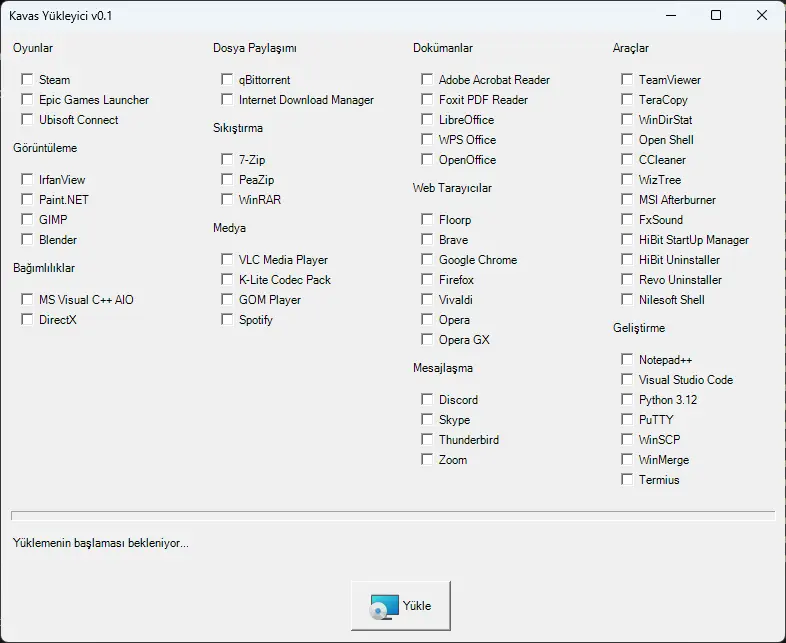Enable the Termius checkbox
The image size is (786, 643).
click(627, 480)
